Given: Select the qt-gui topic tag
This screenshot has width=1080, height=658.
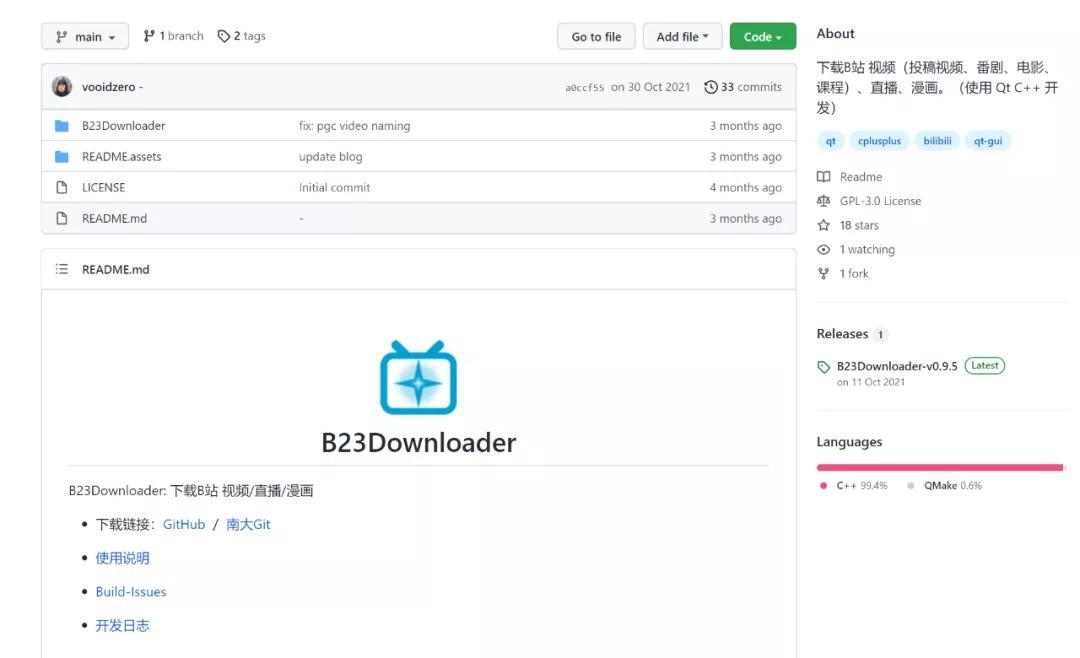Looking at the screenshot, I should (988, 141).
